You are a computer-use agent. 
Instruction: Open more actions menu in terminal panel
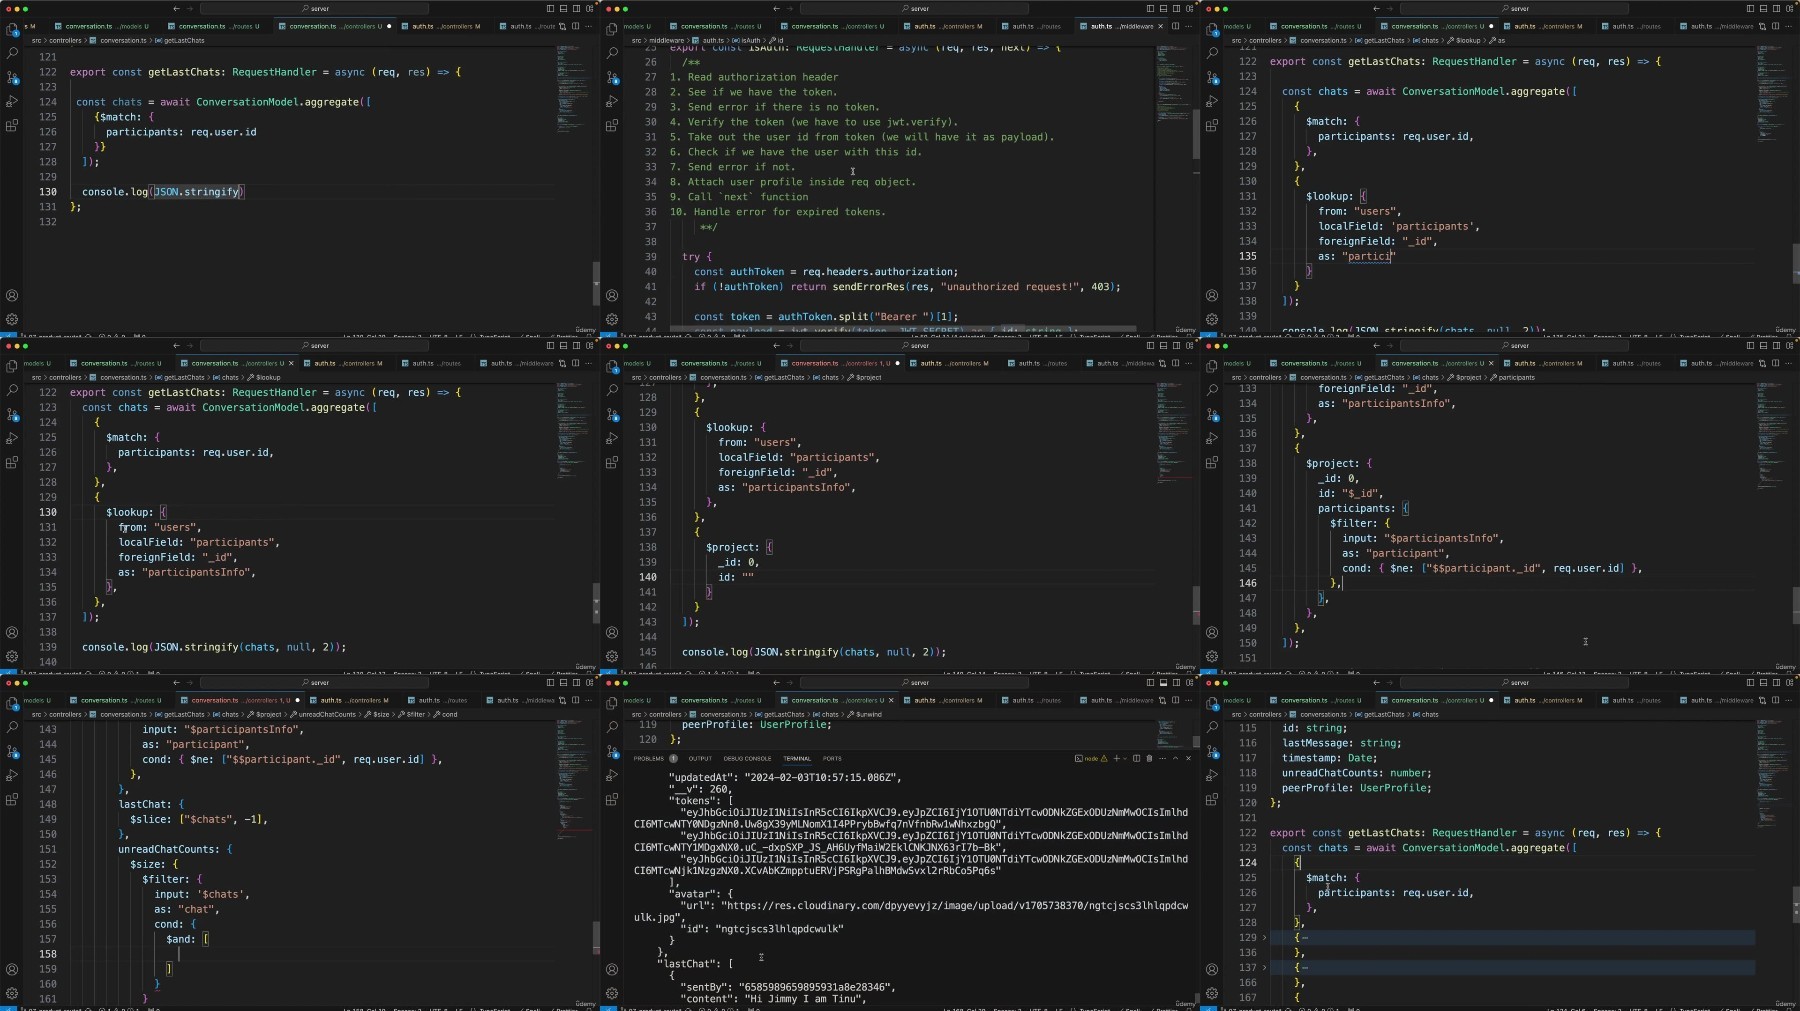point(1162,758)
